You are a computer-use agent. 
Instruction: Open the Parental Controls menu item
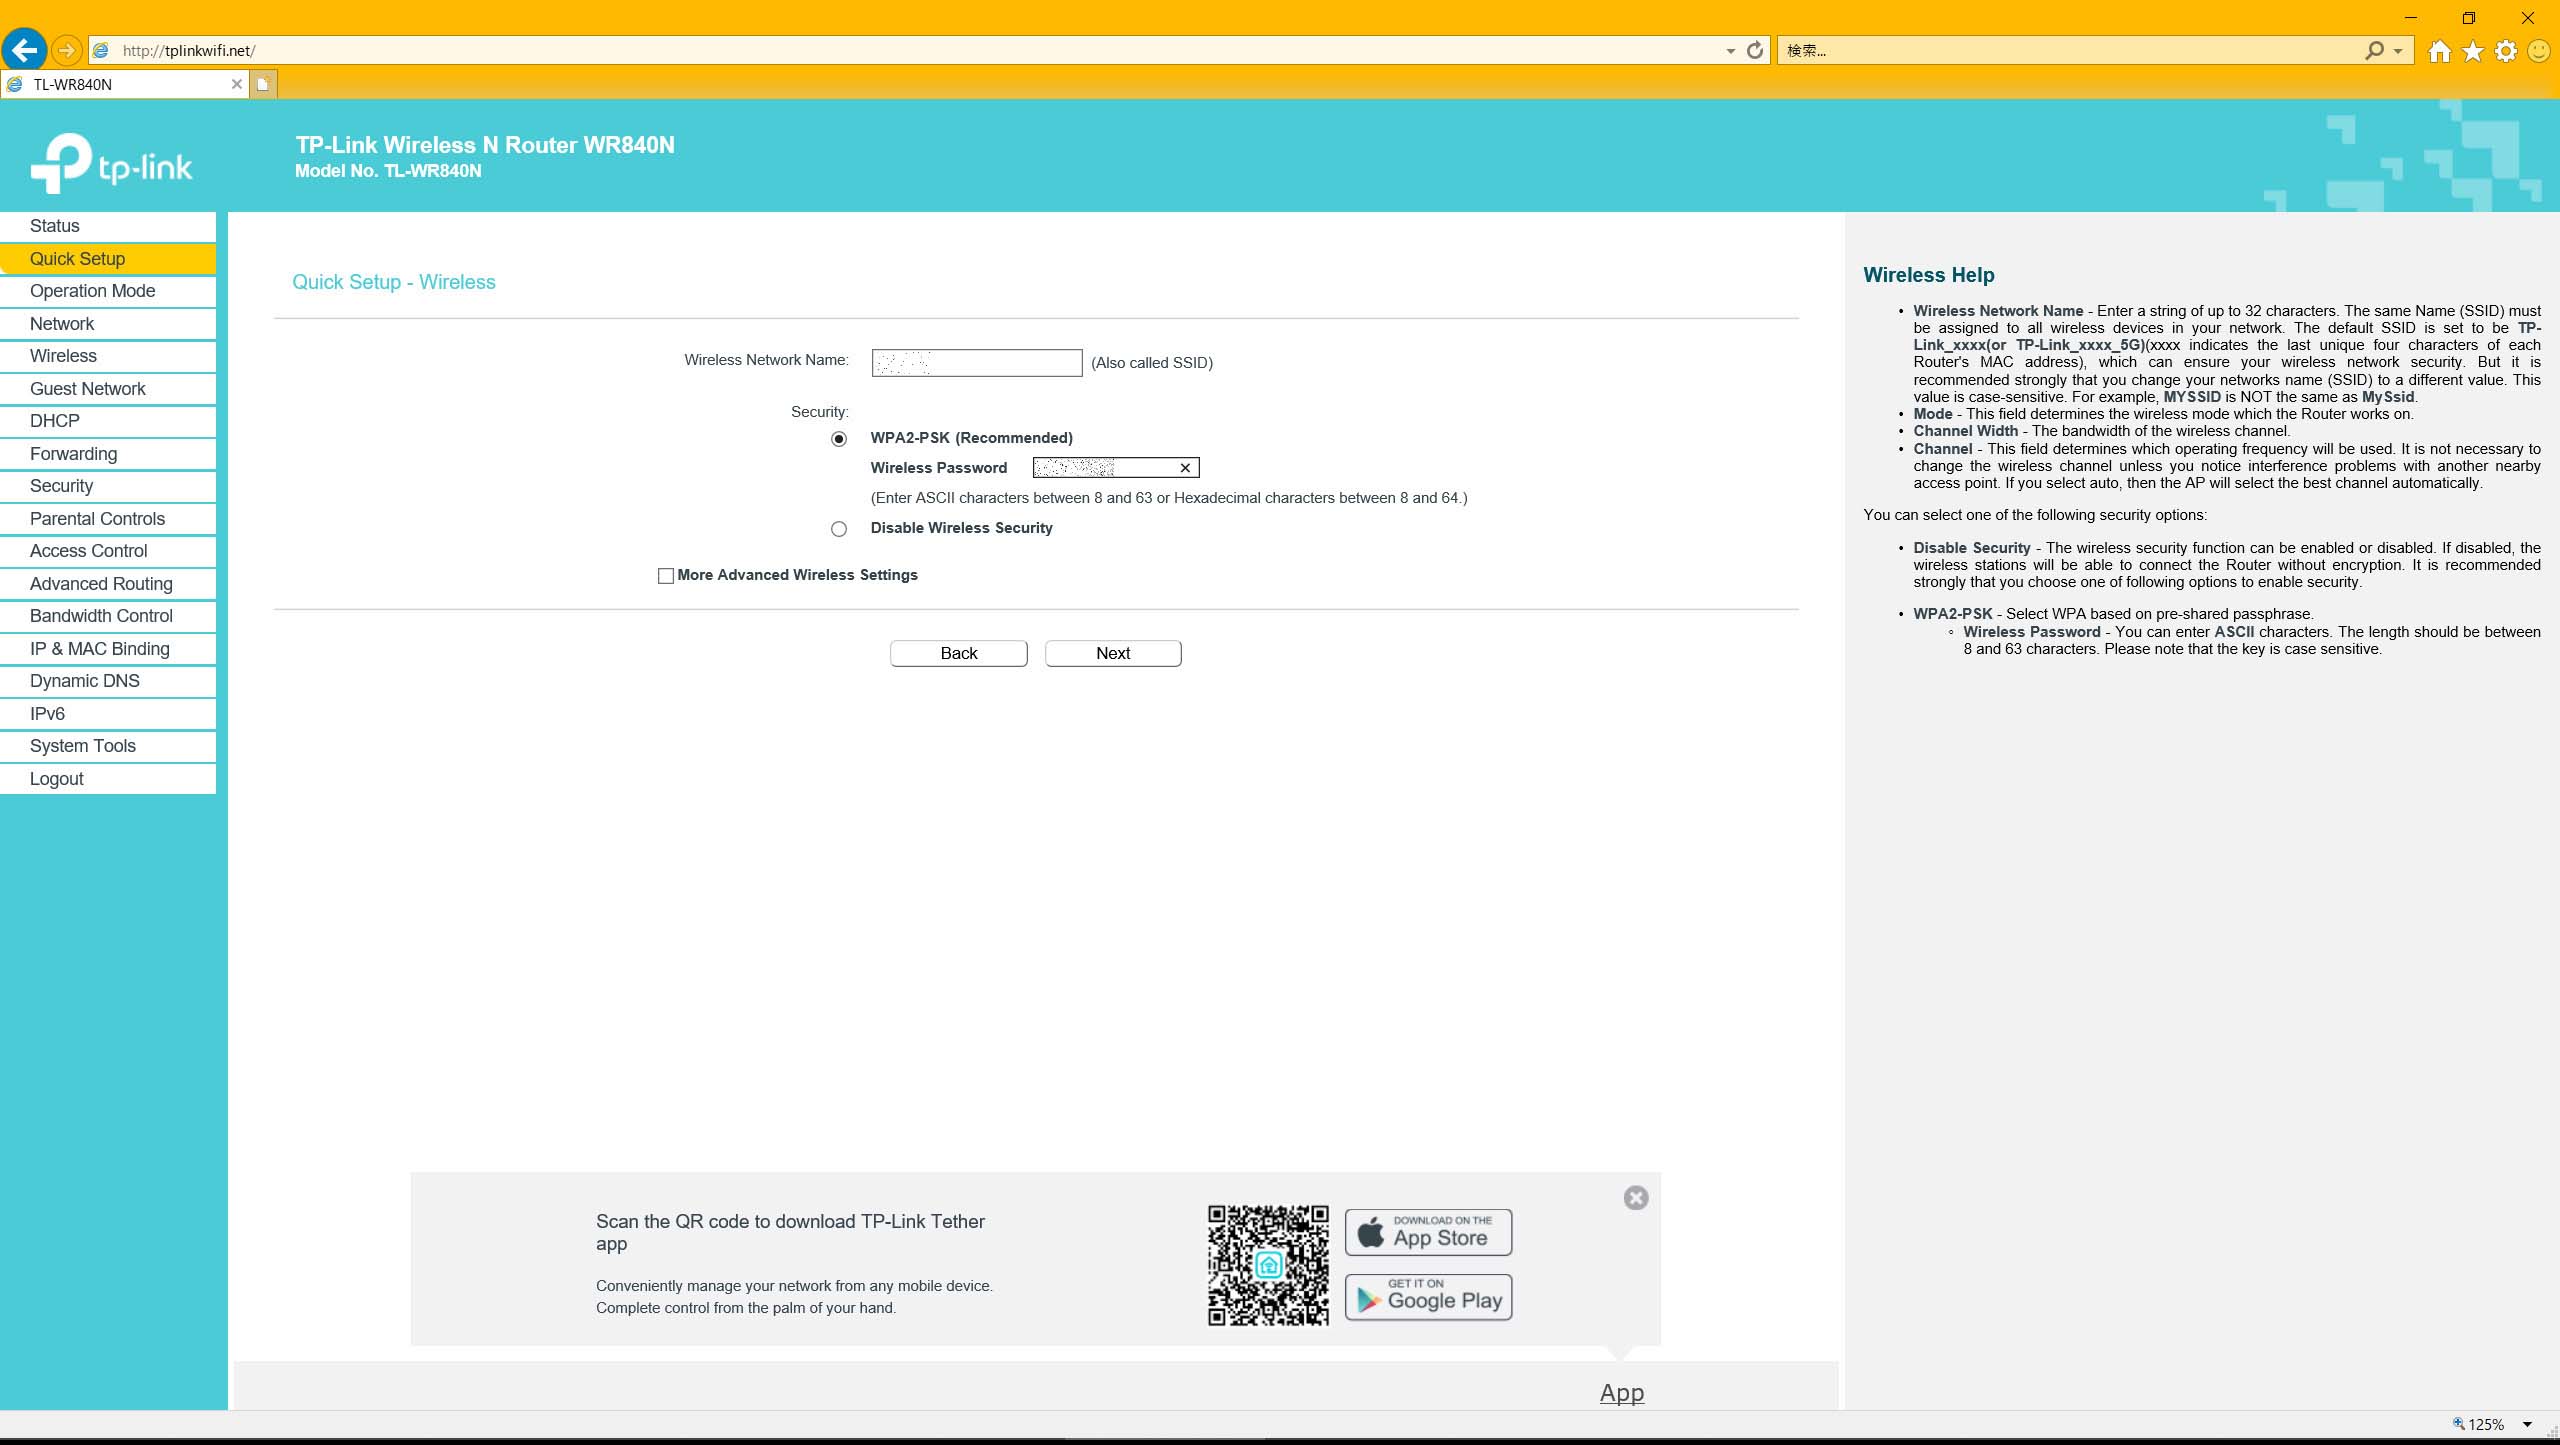pos(108,519)
